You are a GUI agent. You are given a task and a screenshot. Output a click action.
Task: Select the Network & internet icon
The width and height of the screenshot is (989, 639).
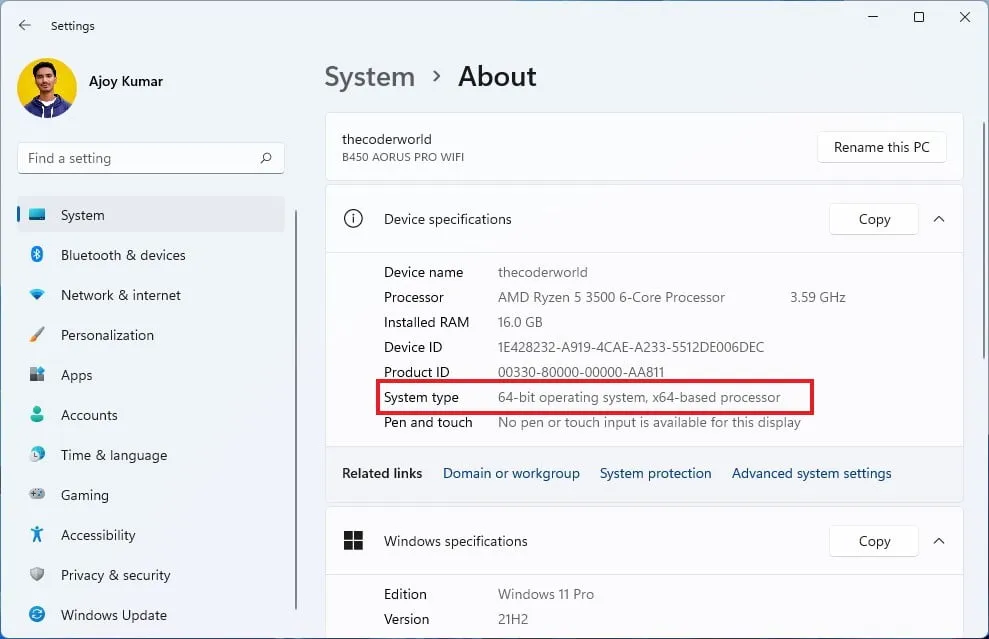[37, 295]
